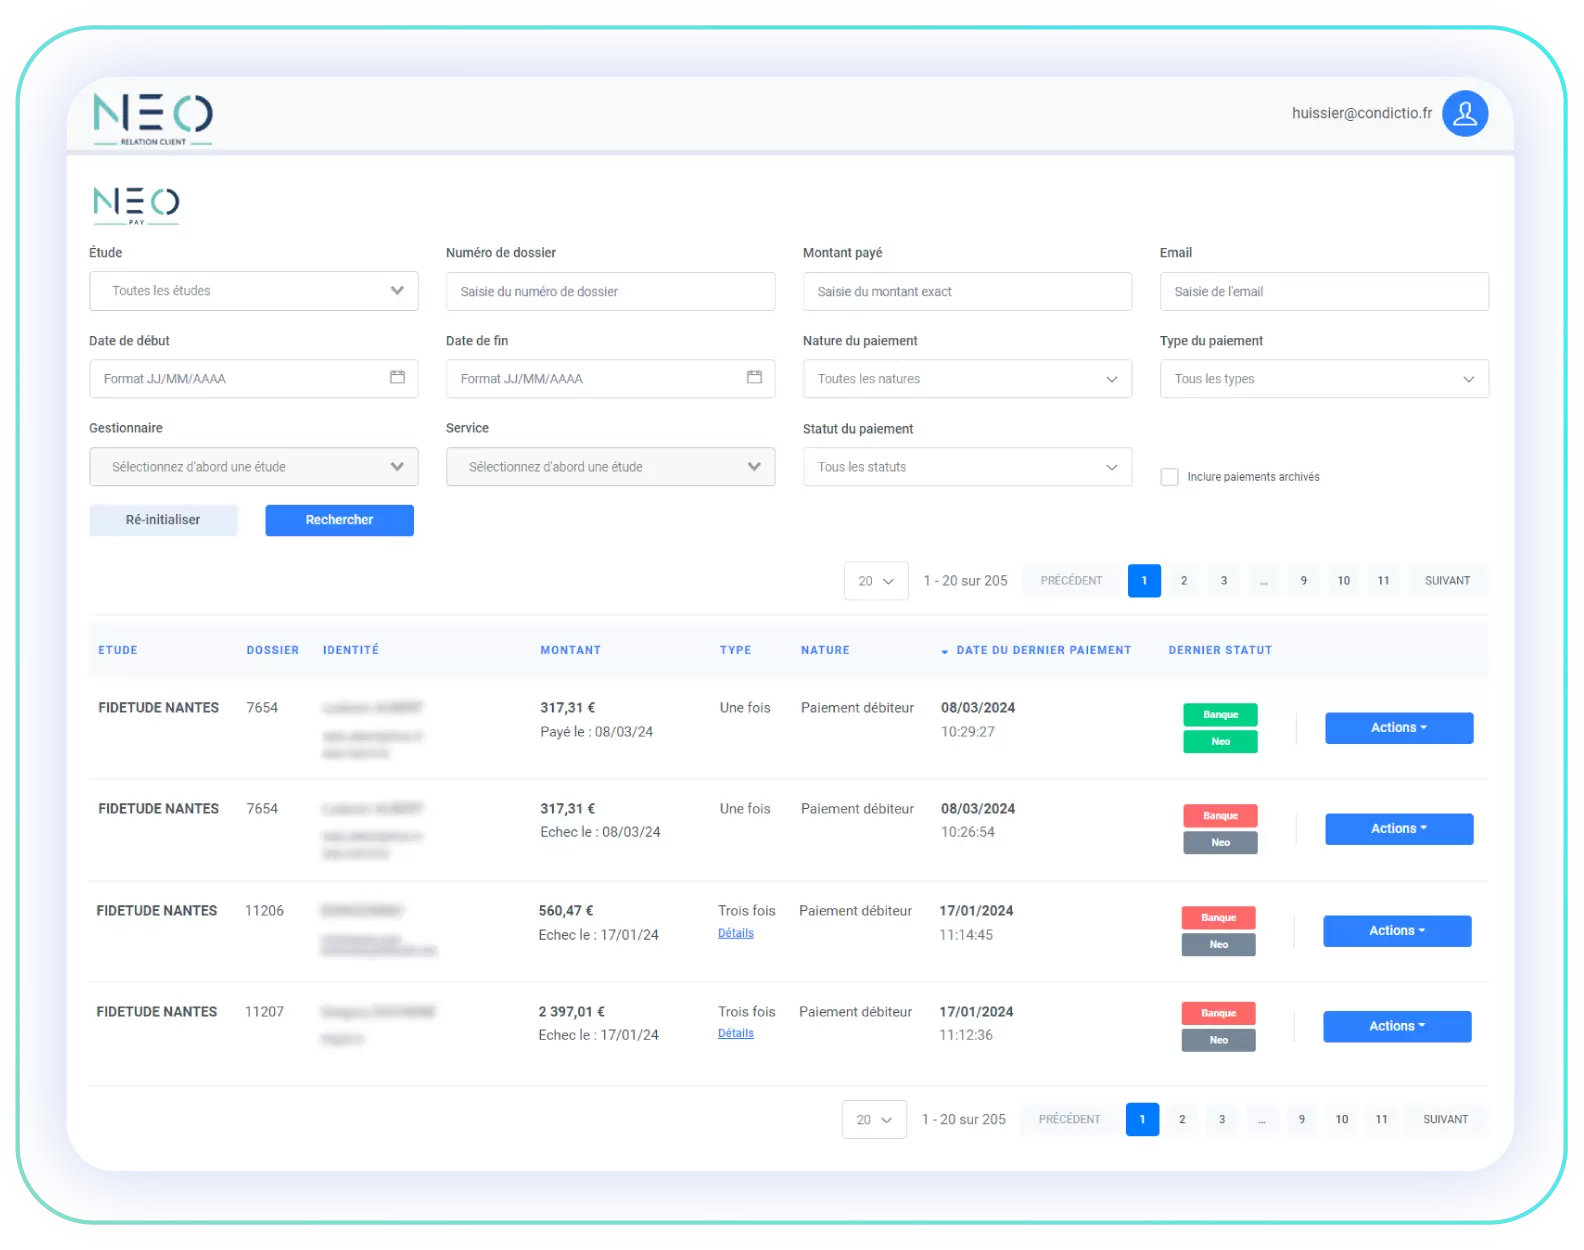Click the NEO Relation Client logo

[x=153, y=119]
